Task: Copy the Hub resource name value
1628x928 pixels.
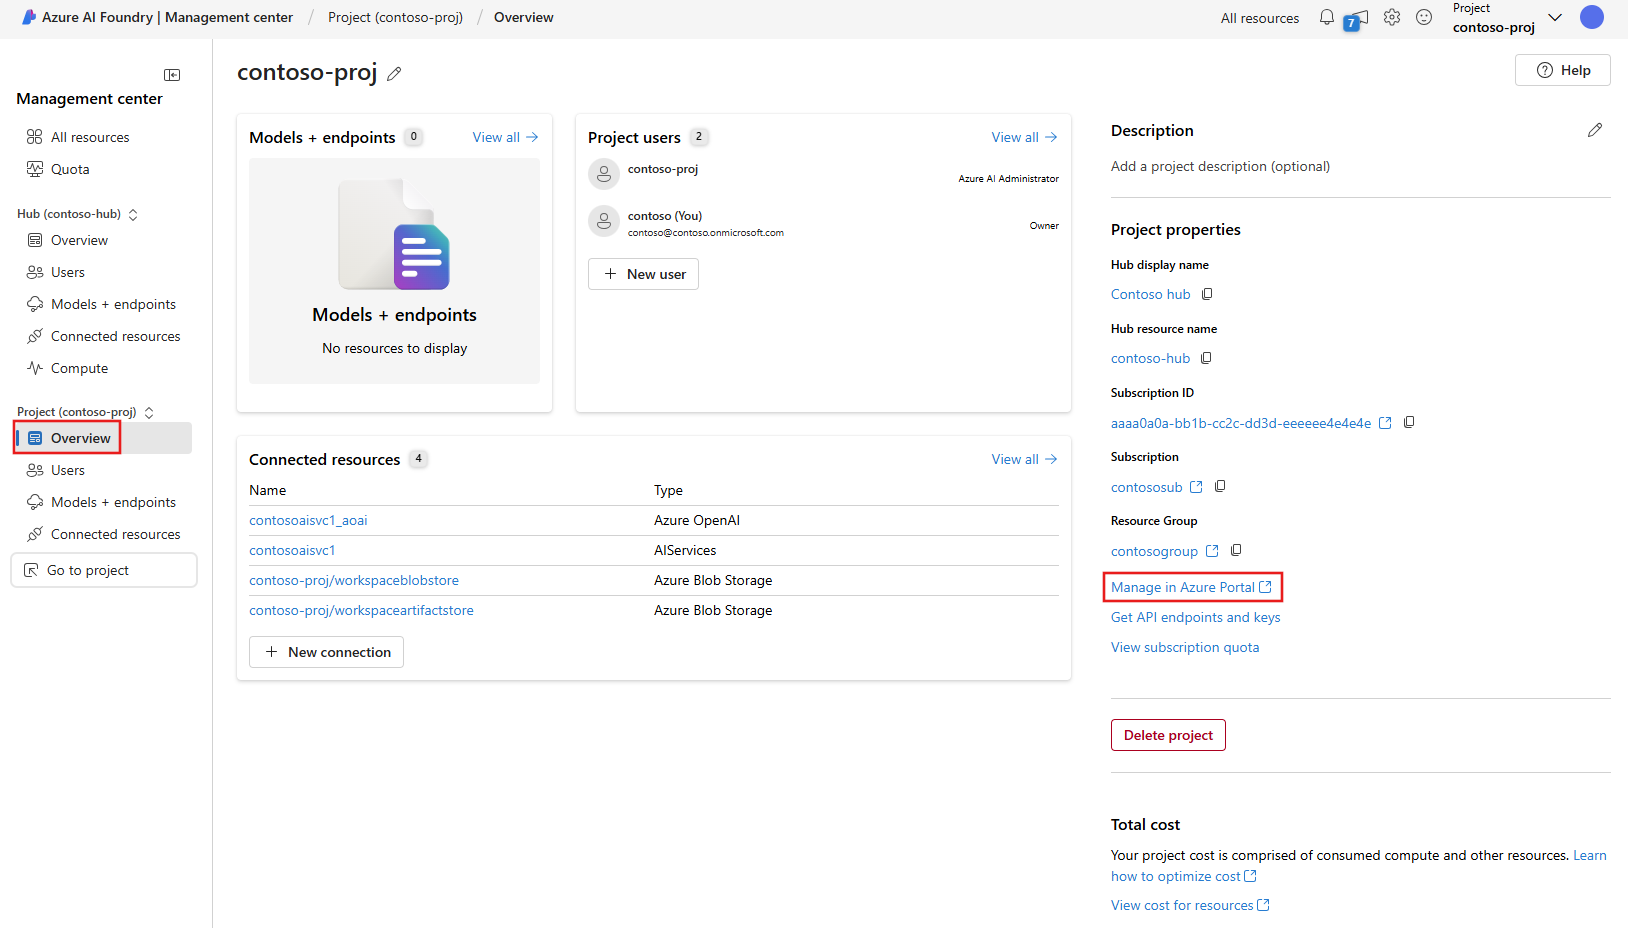Action: (x=1206, y=358)
